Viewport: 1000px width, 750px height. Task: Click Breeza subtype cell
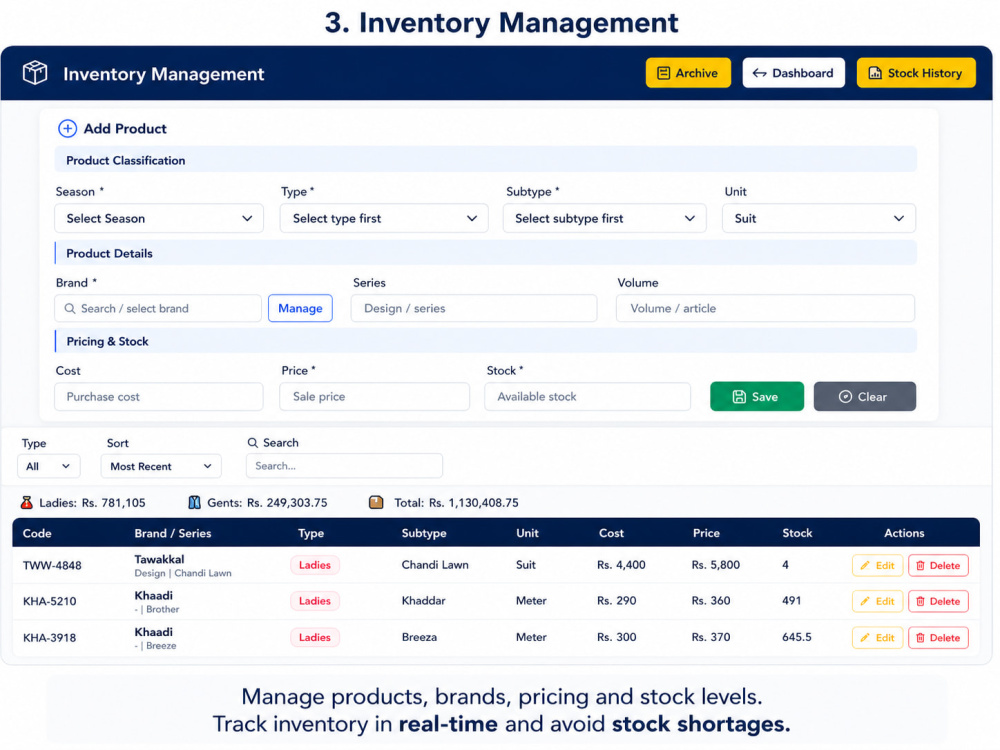click(420, 637)
